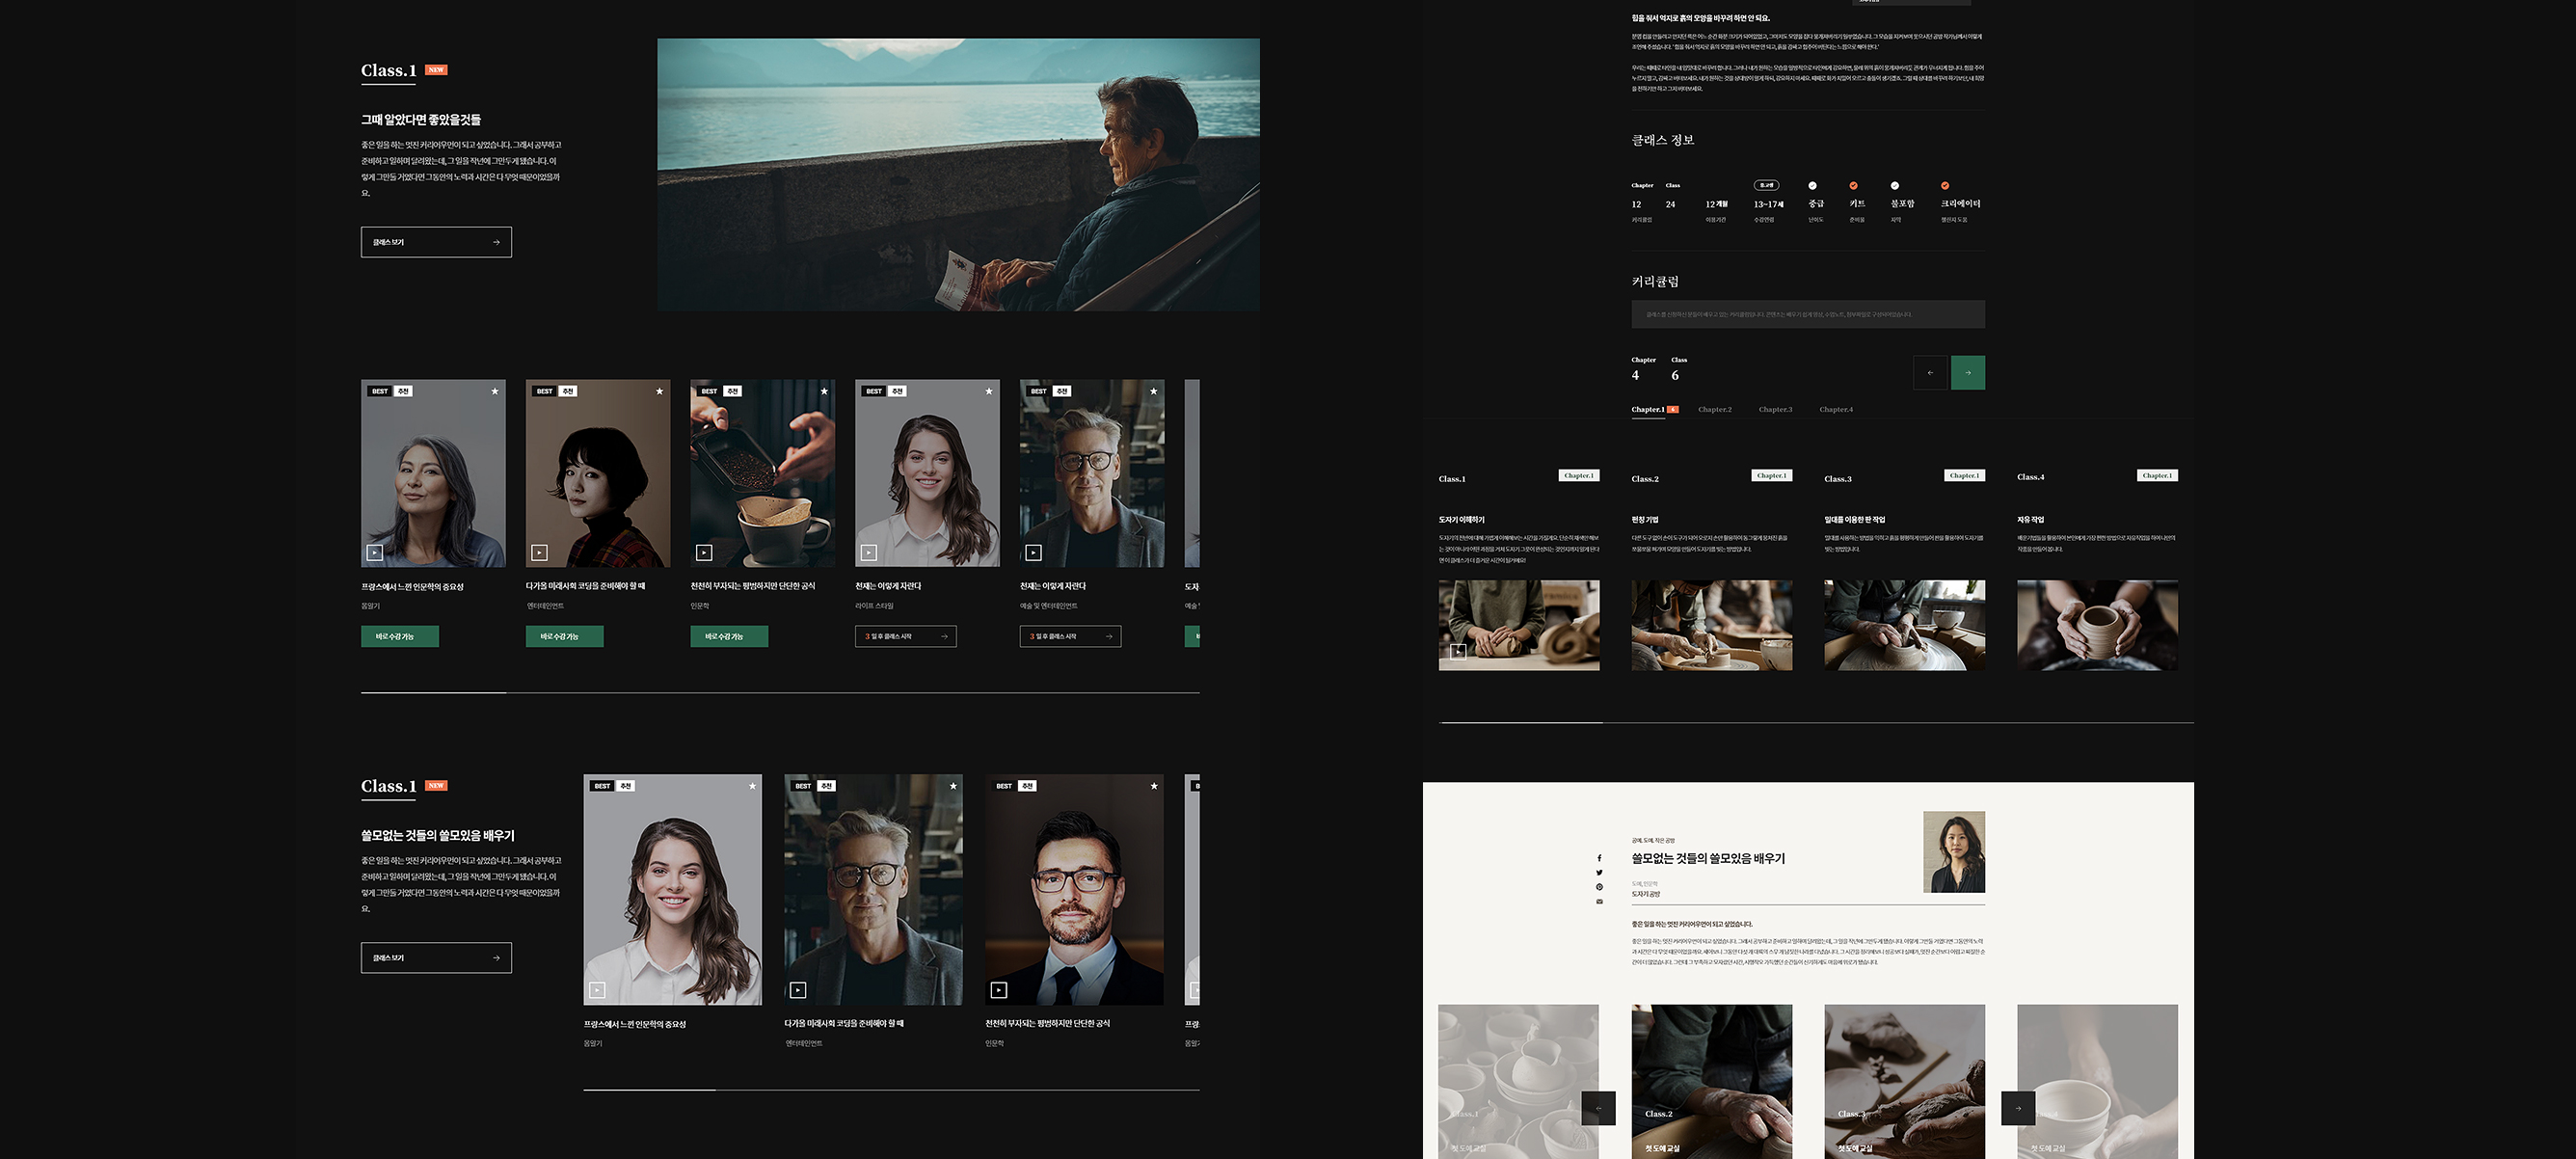Click the Twitter share icon
Viewport: 2576px width, 1159px height.
(x=1599, y=873)
